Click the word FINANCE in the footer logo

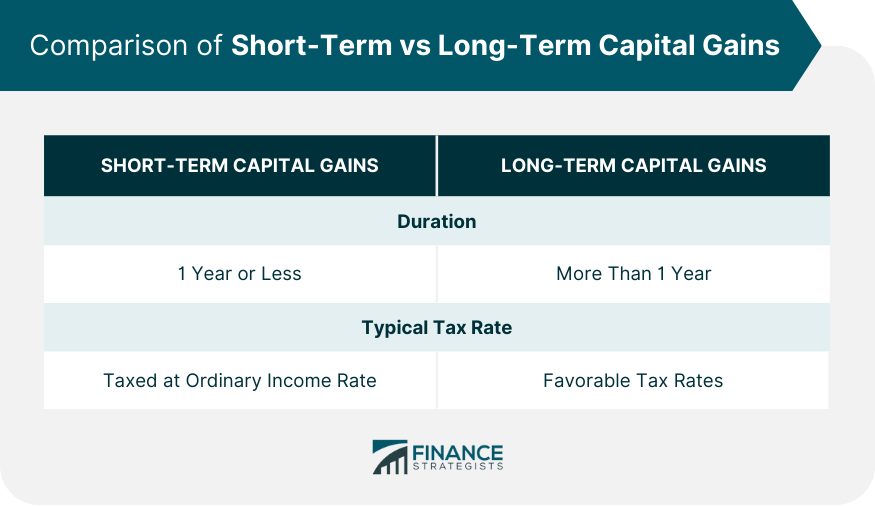point(457,450)
